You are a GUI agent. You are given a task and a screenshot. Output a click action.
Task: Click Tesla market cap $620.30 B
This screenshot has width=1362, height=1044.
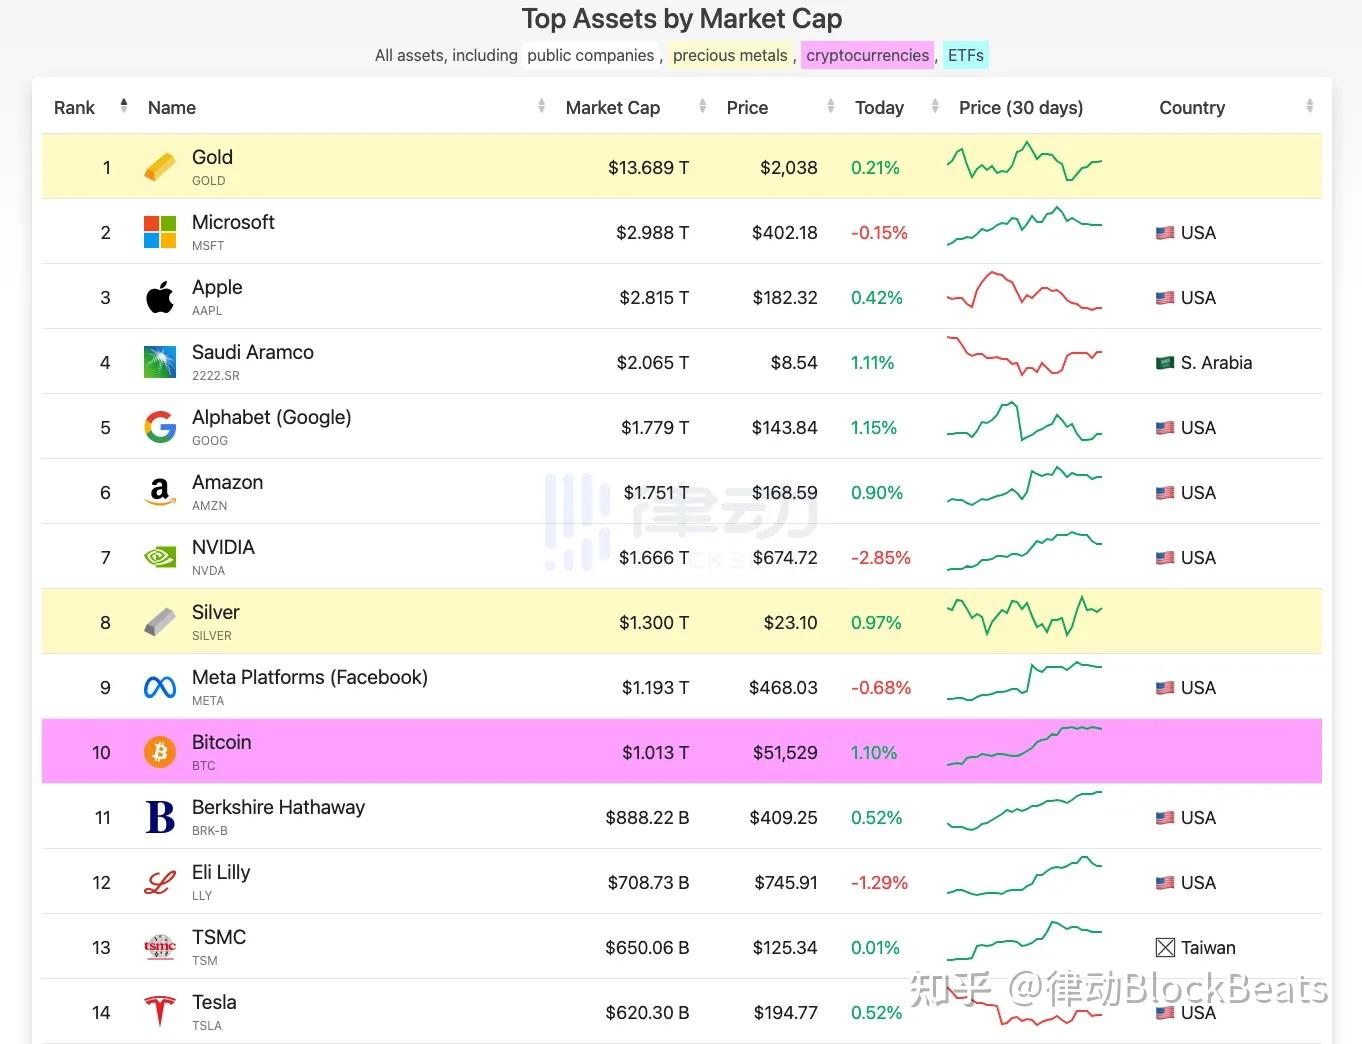[x=647, y=1013]
